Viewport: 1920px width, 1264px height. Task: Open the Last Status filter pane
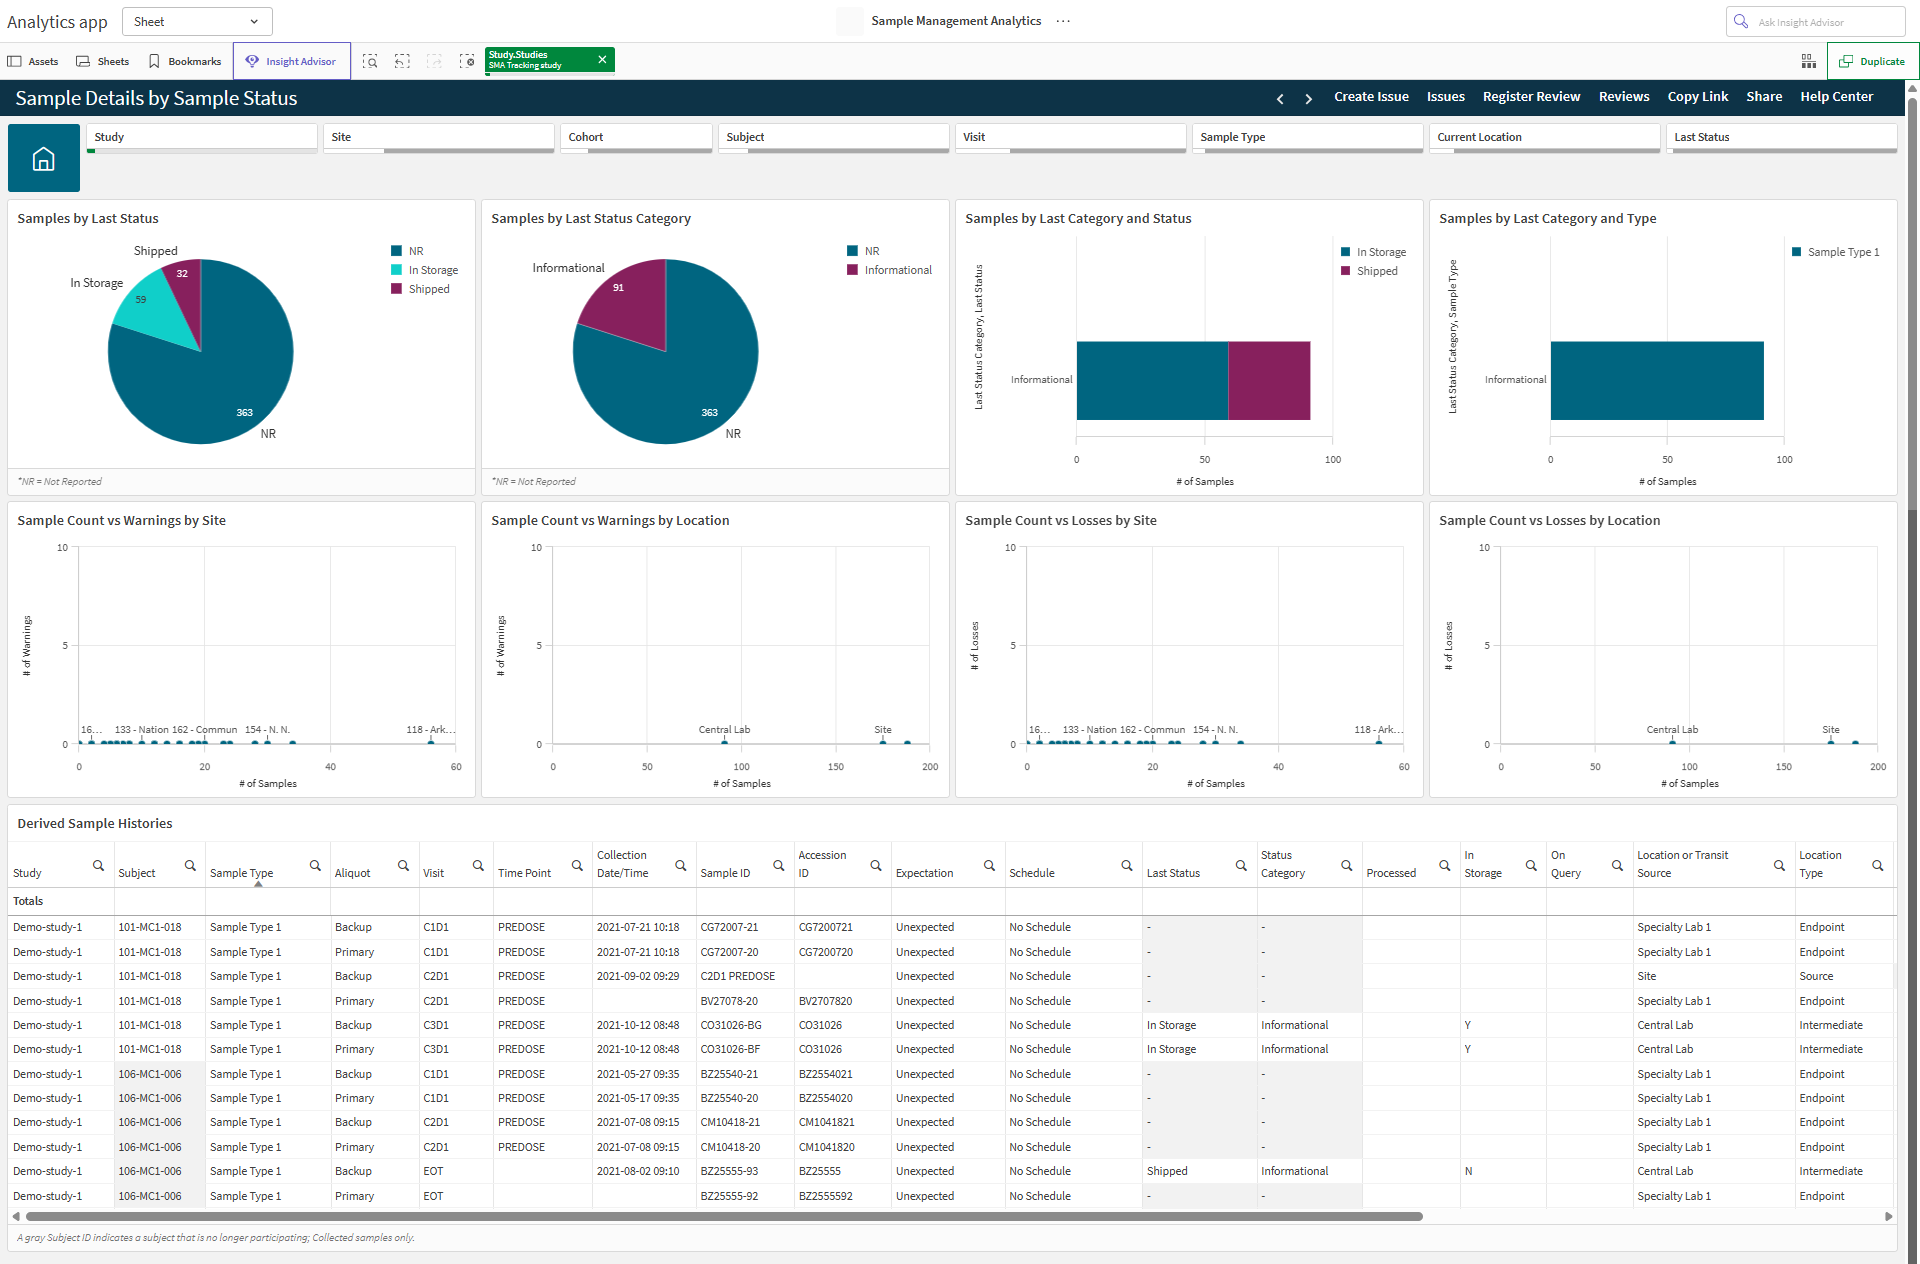click(x=1782, y=138)
